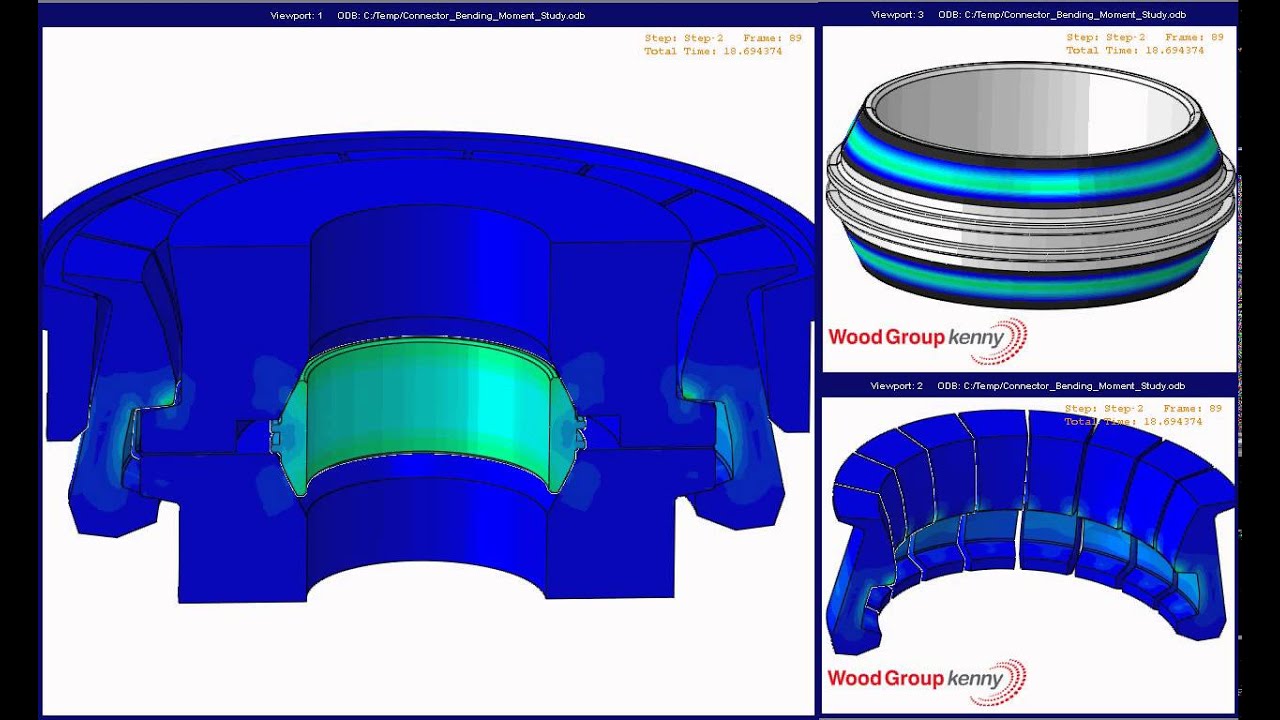Pick the striped seal ring model in Viewport 3
This screenshot has height=720, width=1280.
1030,188
